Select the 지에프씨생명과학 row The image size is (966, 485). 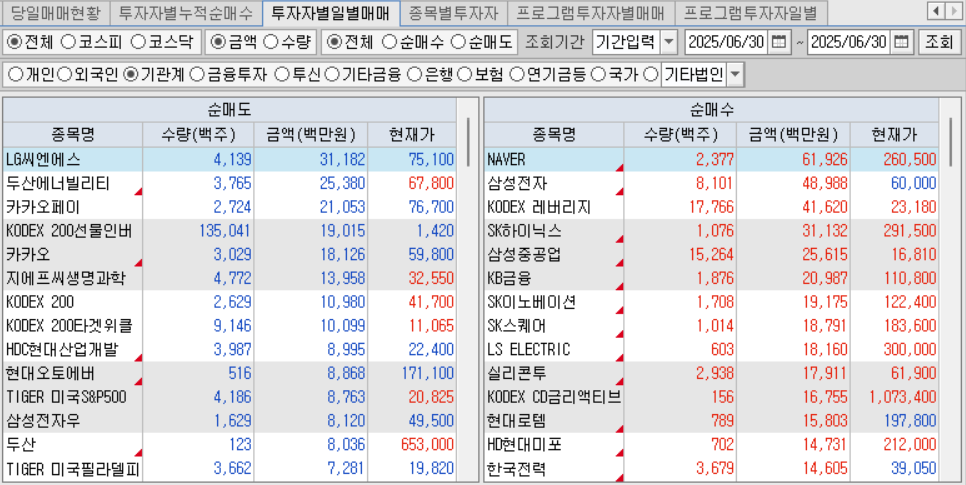click(230, 279)
